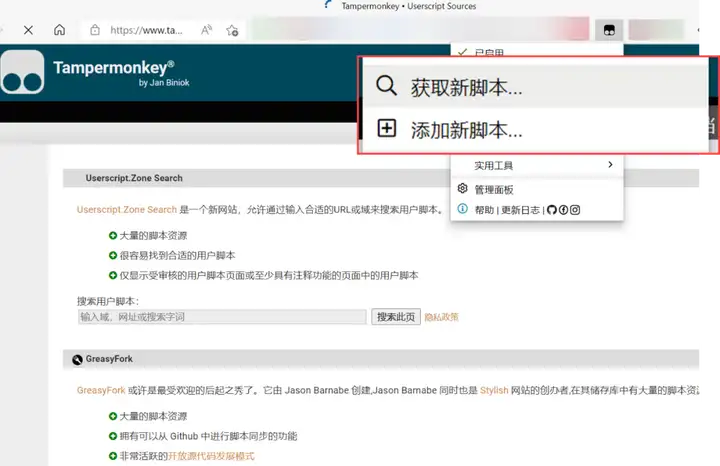This screenshot has height=466, width=720.
Task: Click plus bullet beside 拥有可以从 Github
Action: coord(113,436)
